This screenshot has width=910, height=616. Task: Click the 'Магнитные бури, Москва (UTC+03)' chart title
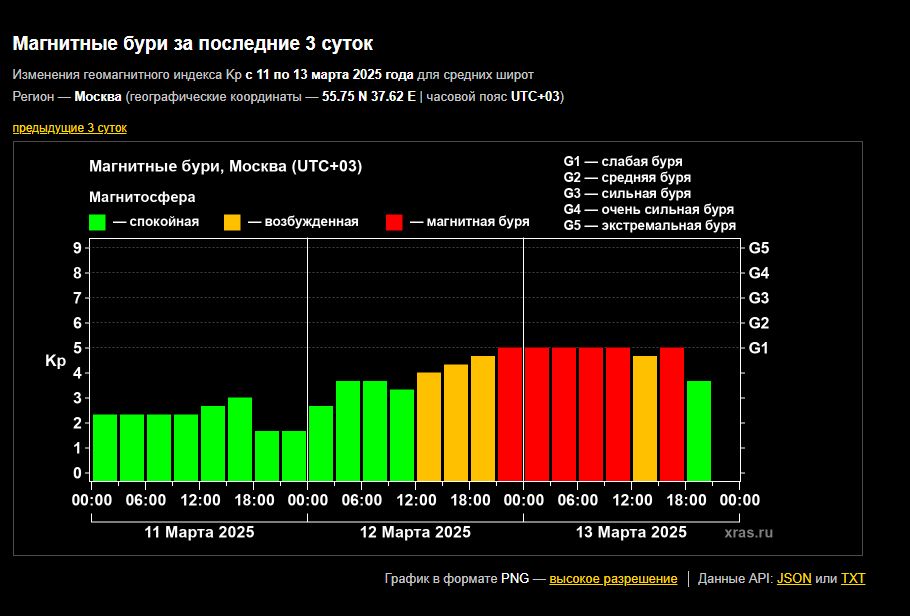click(x=225, y=166)
